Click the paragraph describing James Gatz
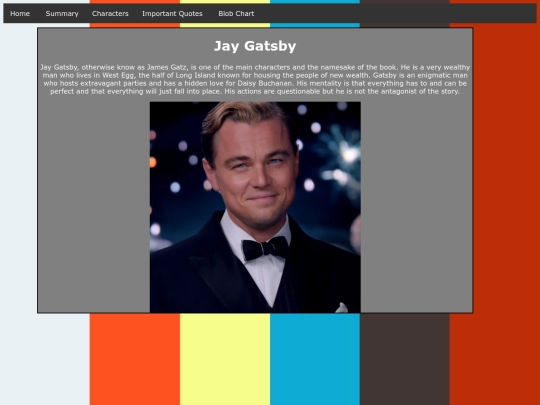Image resolution: width=540 pixels, height=405 pixels. 255,79
